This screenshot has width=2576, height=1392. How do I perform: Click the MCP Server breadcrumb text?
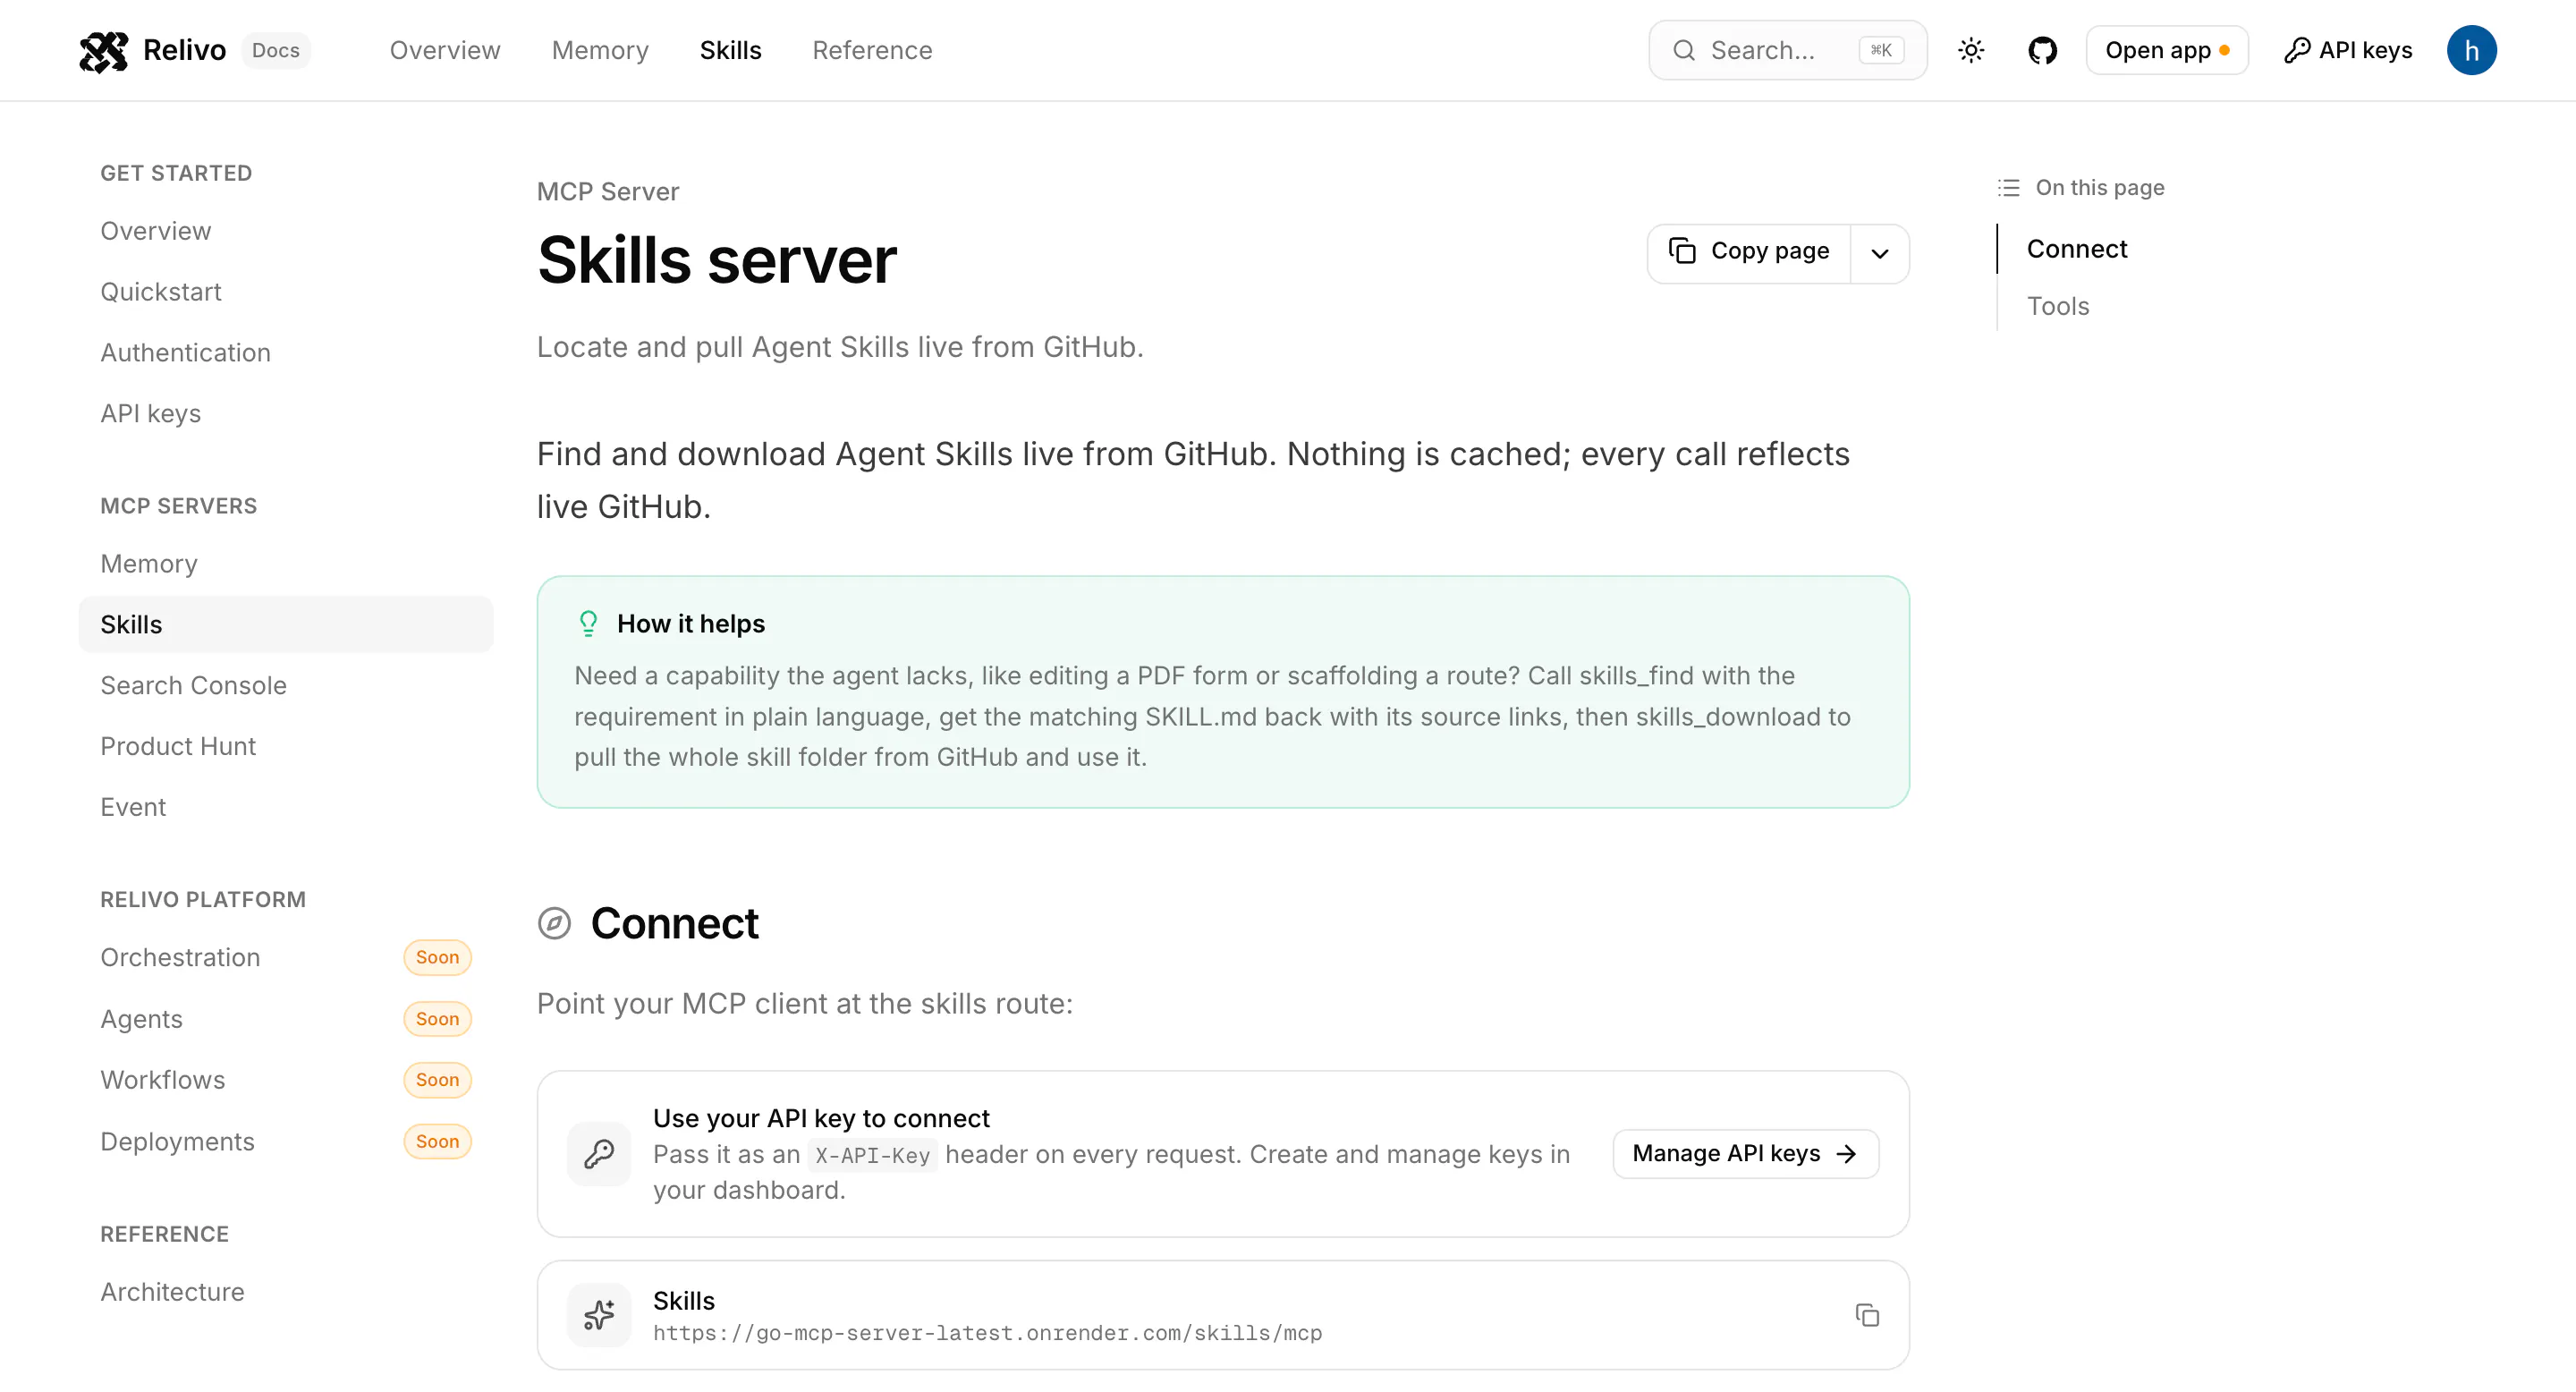click(x=607, y=191)
